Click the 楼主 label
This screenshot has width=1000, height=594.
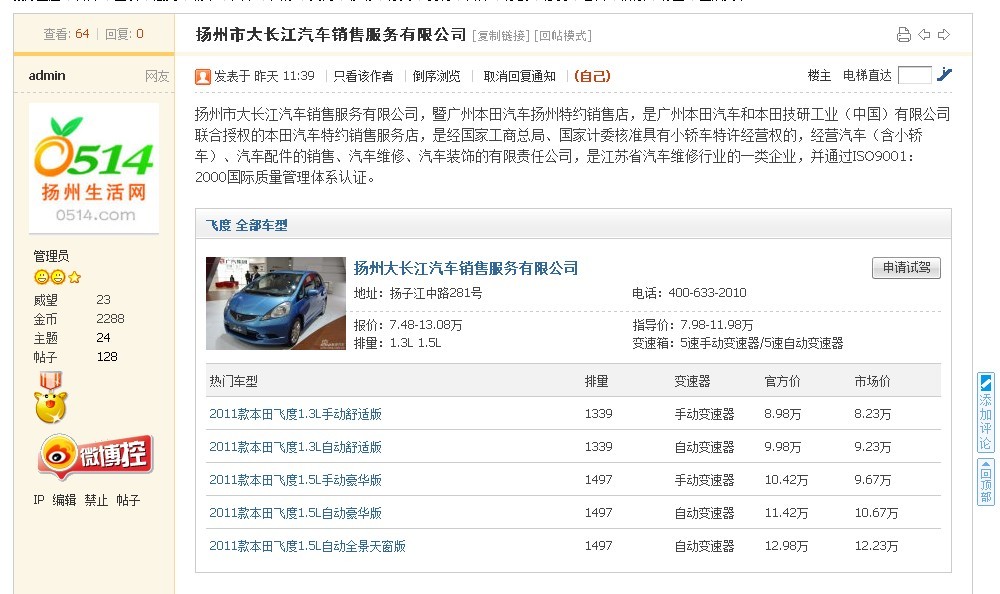[820, 76]
